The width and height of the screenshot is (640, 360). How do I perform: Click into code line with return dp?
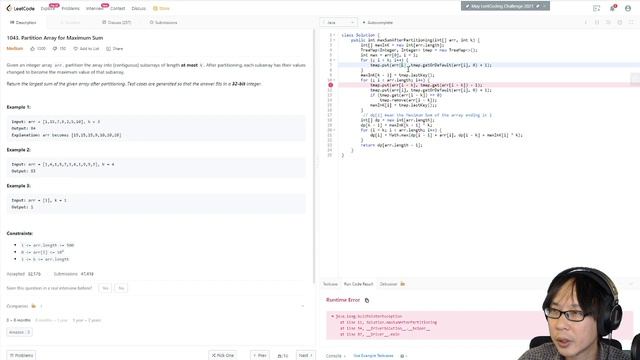[391, 145]
